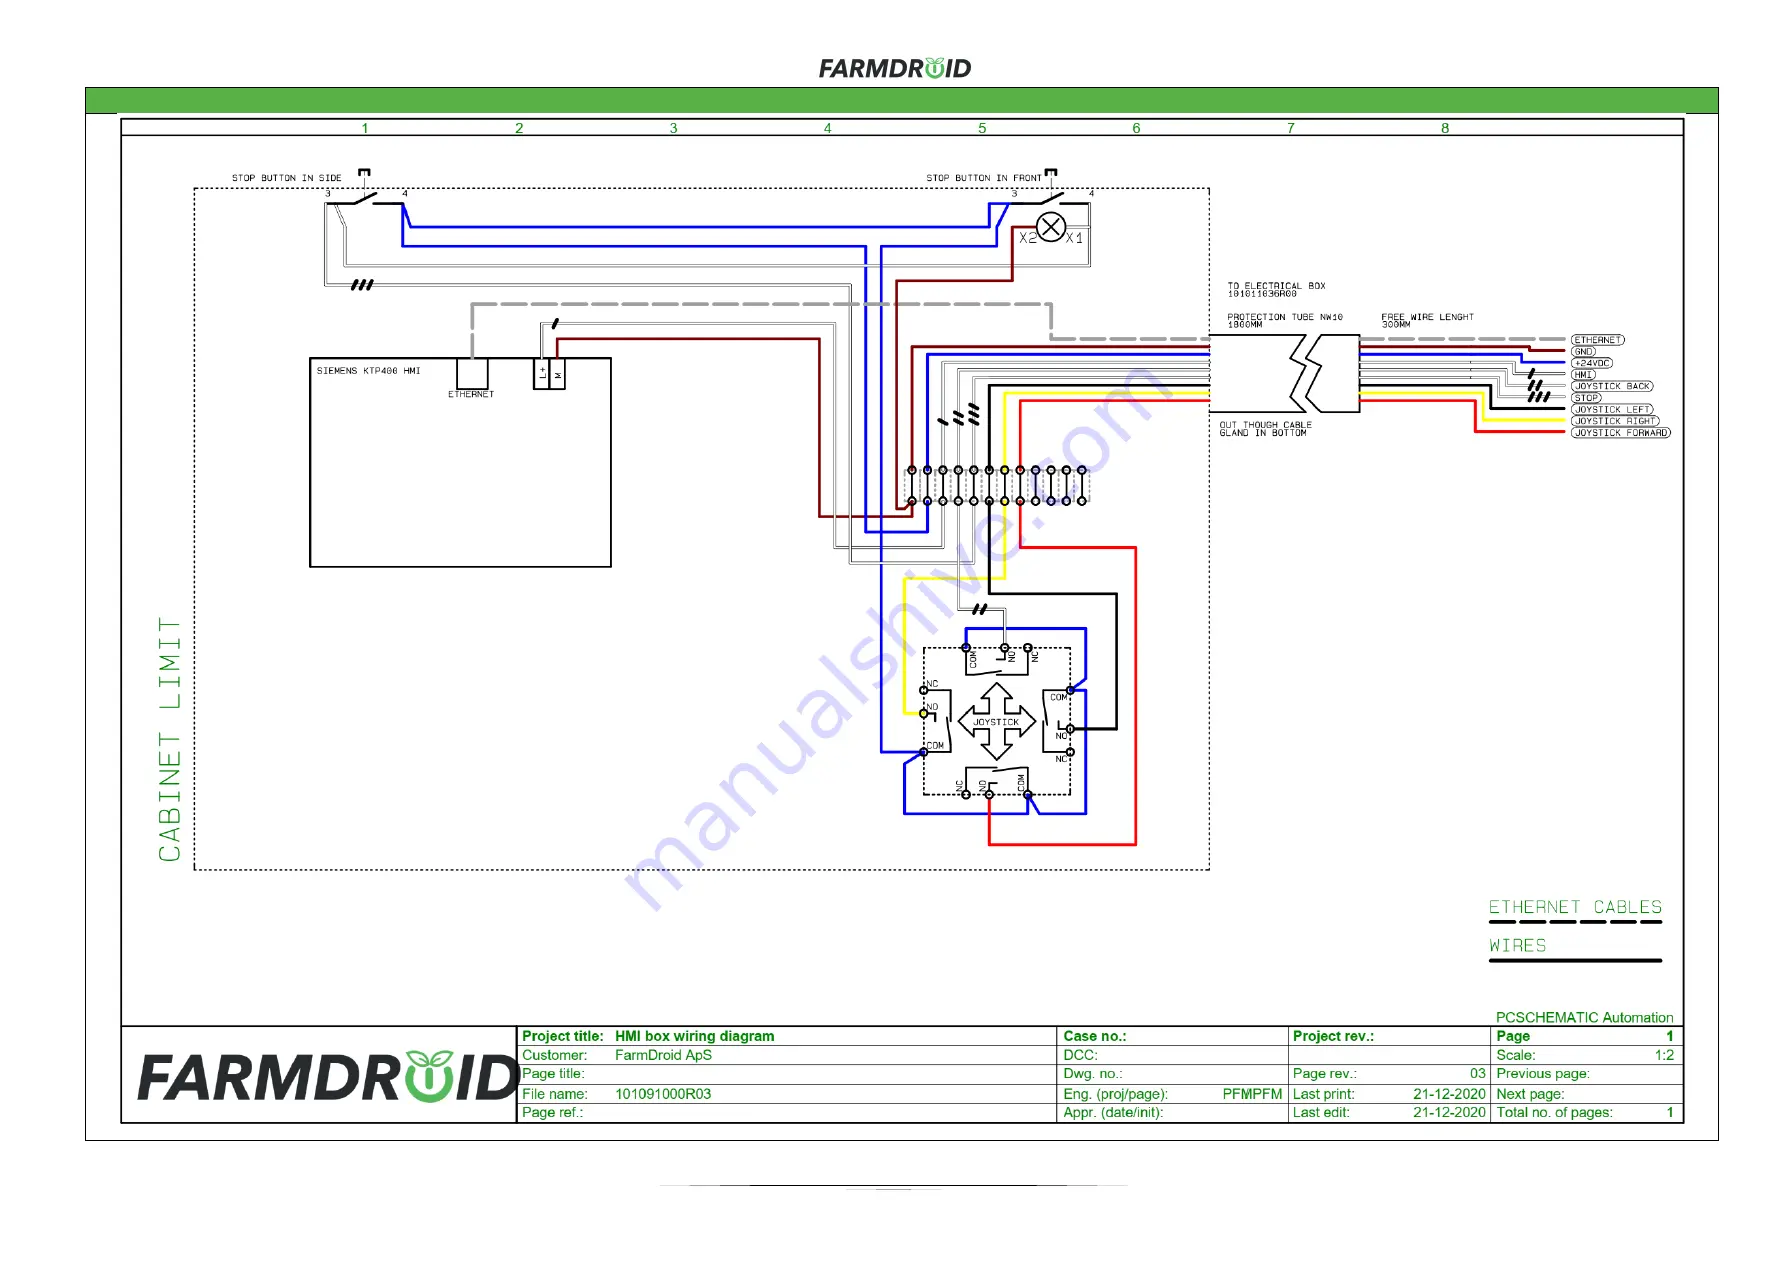Click the 'Total no. of pages:' label

1554,1112
